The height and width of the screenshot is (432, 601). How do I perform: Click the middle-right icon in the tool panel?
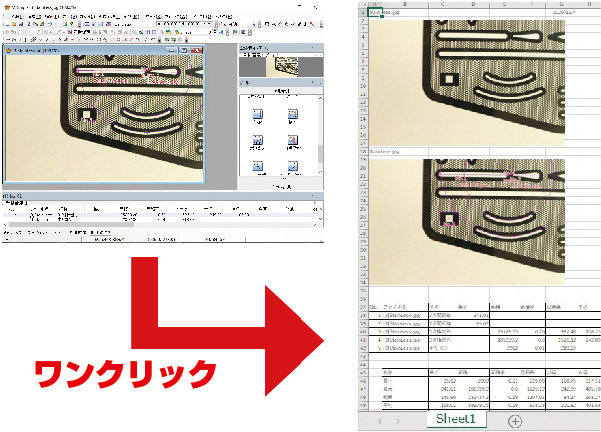coord(294,142)
